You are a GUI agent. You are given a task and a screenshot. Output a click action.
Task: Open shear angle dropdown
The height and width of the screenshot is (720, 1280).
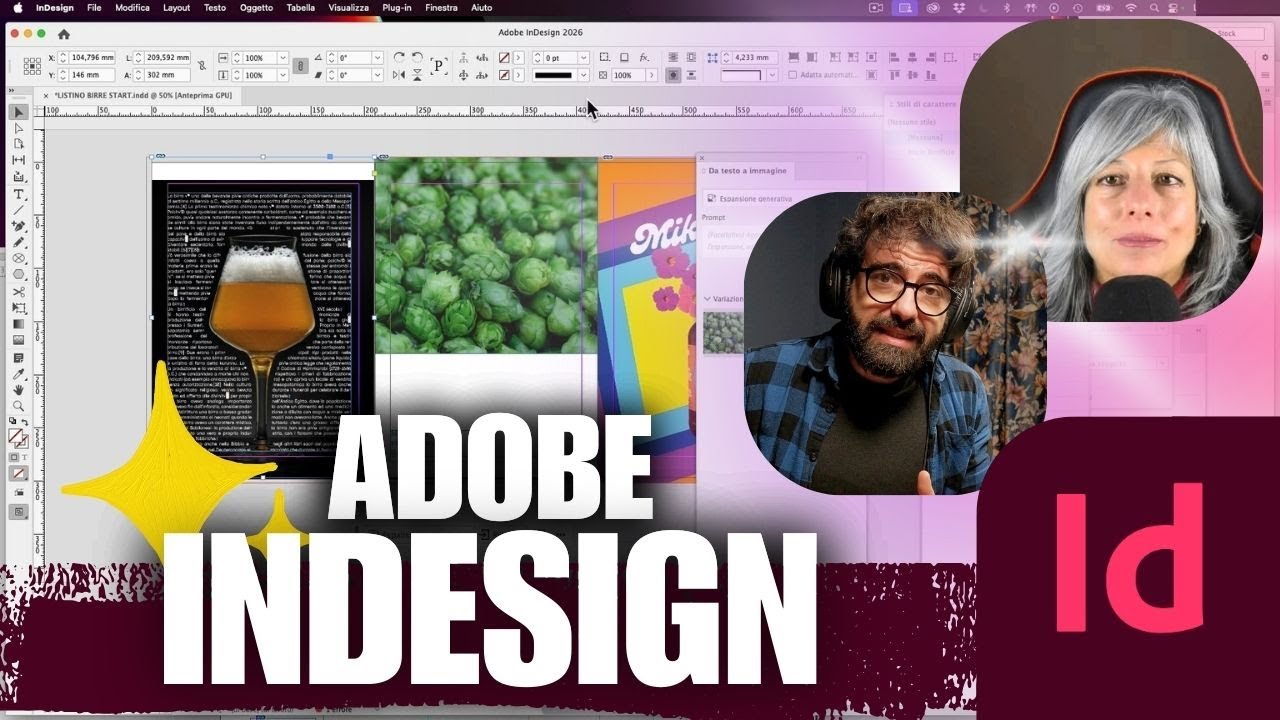click(377, 75)
